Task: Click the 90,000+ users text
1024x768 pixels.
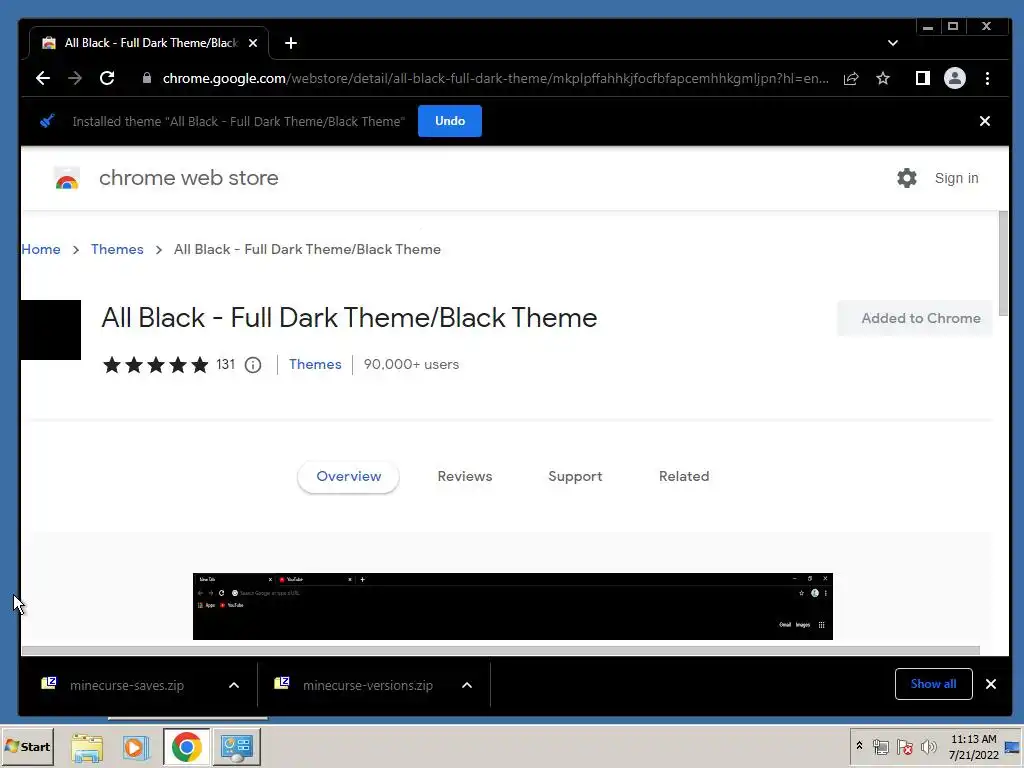Action: click(x=411, y=364)
